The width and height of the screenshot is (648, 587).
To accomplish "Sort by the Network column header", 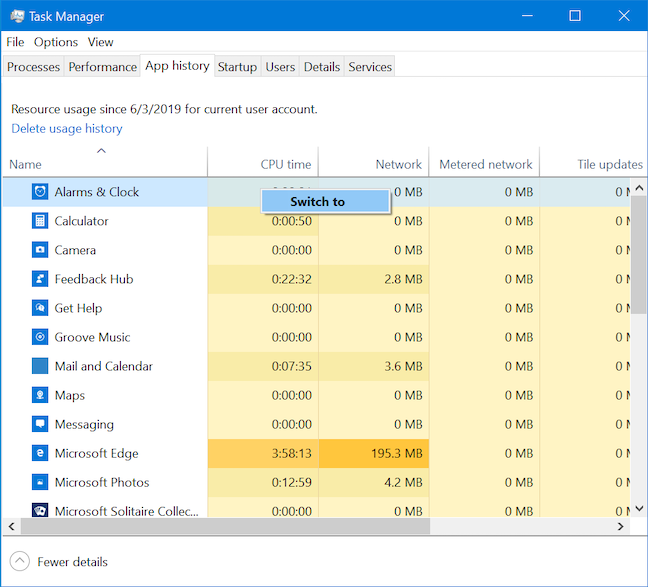I will click(x=374, y=164).
